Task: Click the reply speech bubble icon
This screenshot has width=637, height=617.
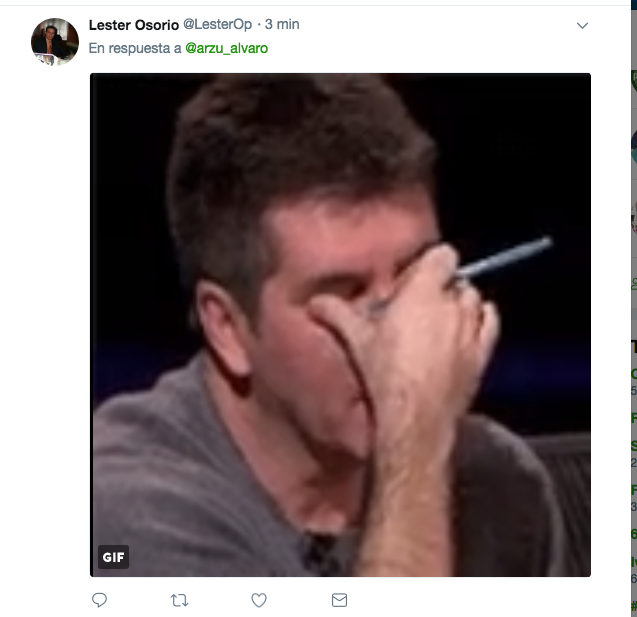Action: click(x=99, y=600)
